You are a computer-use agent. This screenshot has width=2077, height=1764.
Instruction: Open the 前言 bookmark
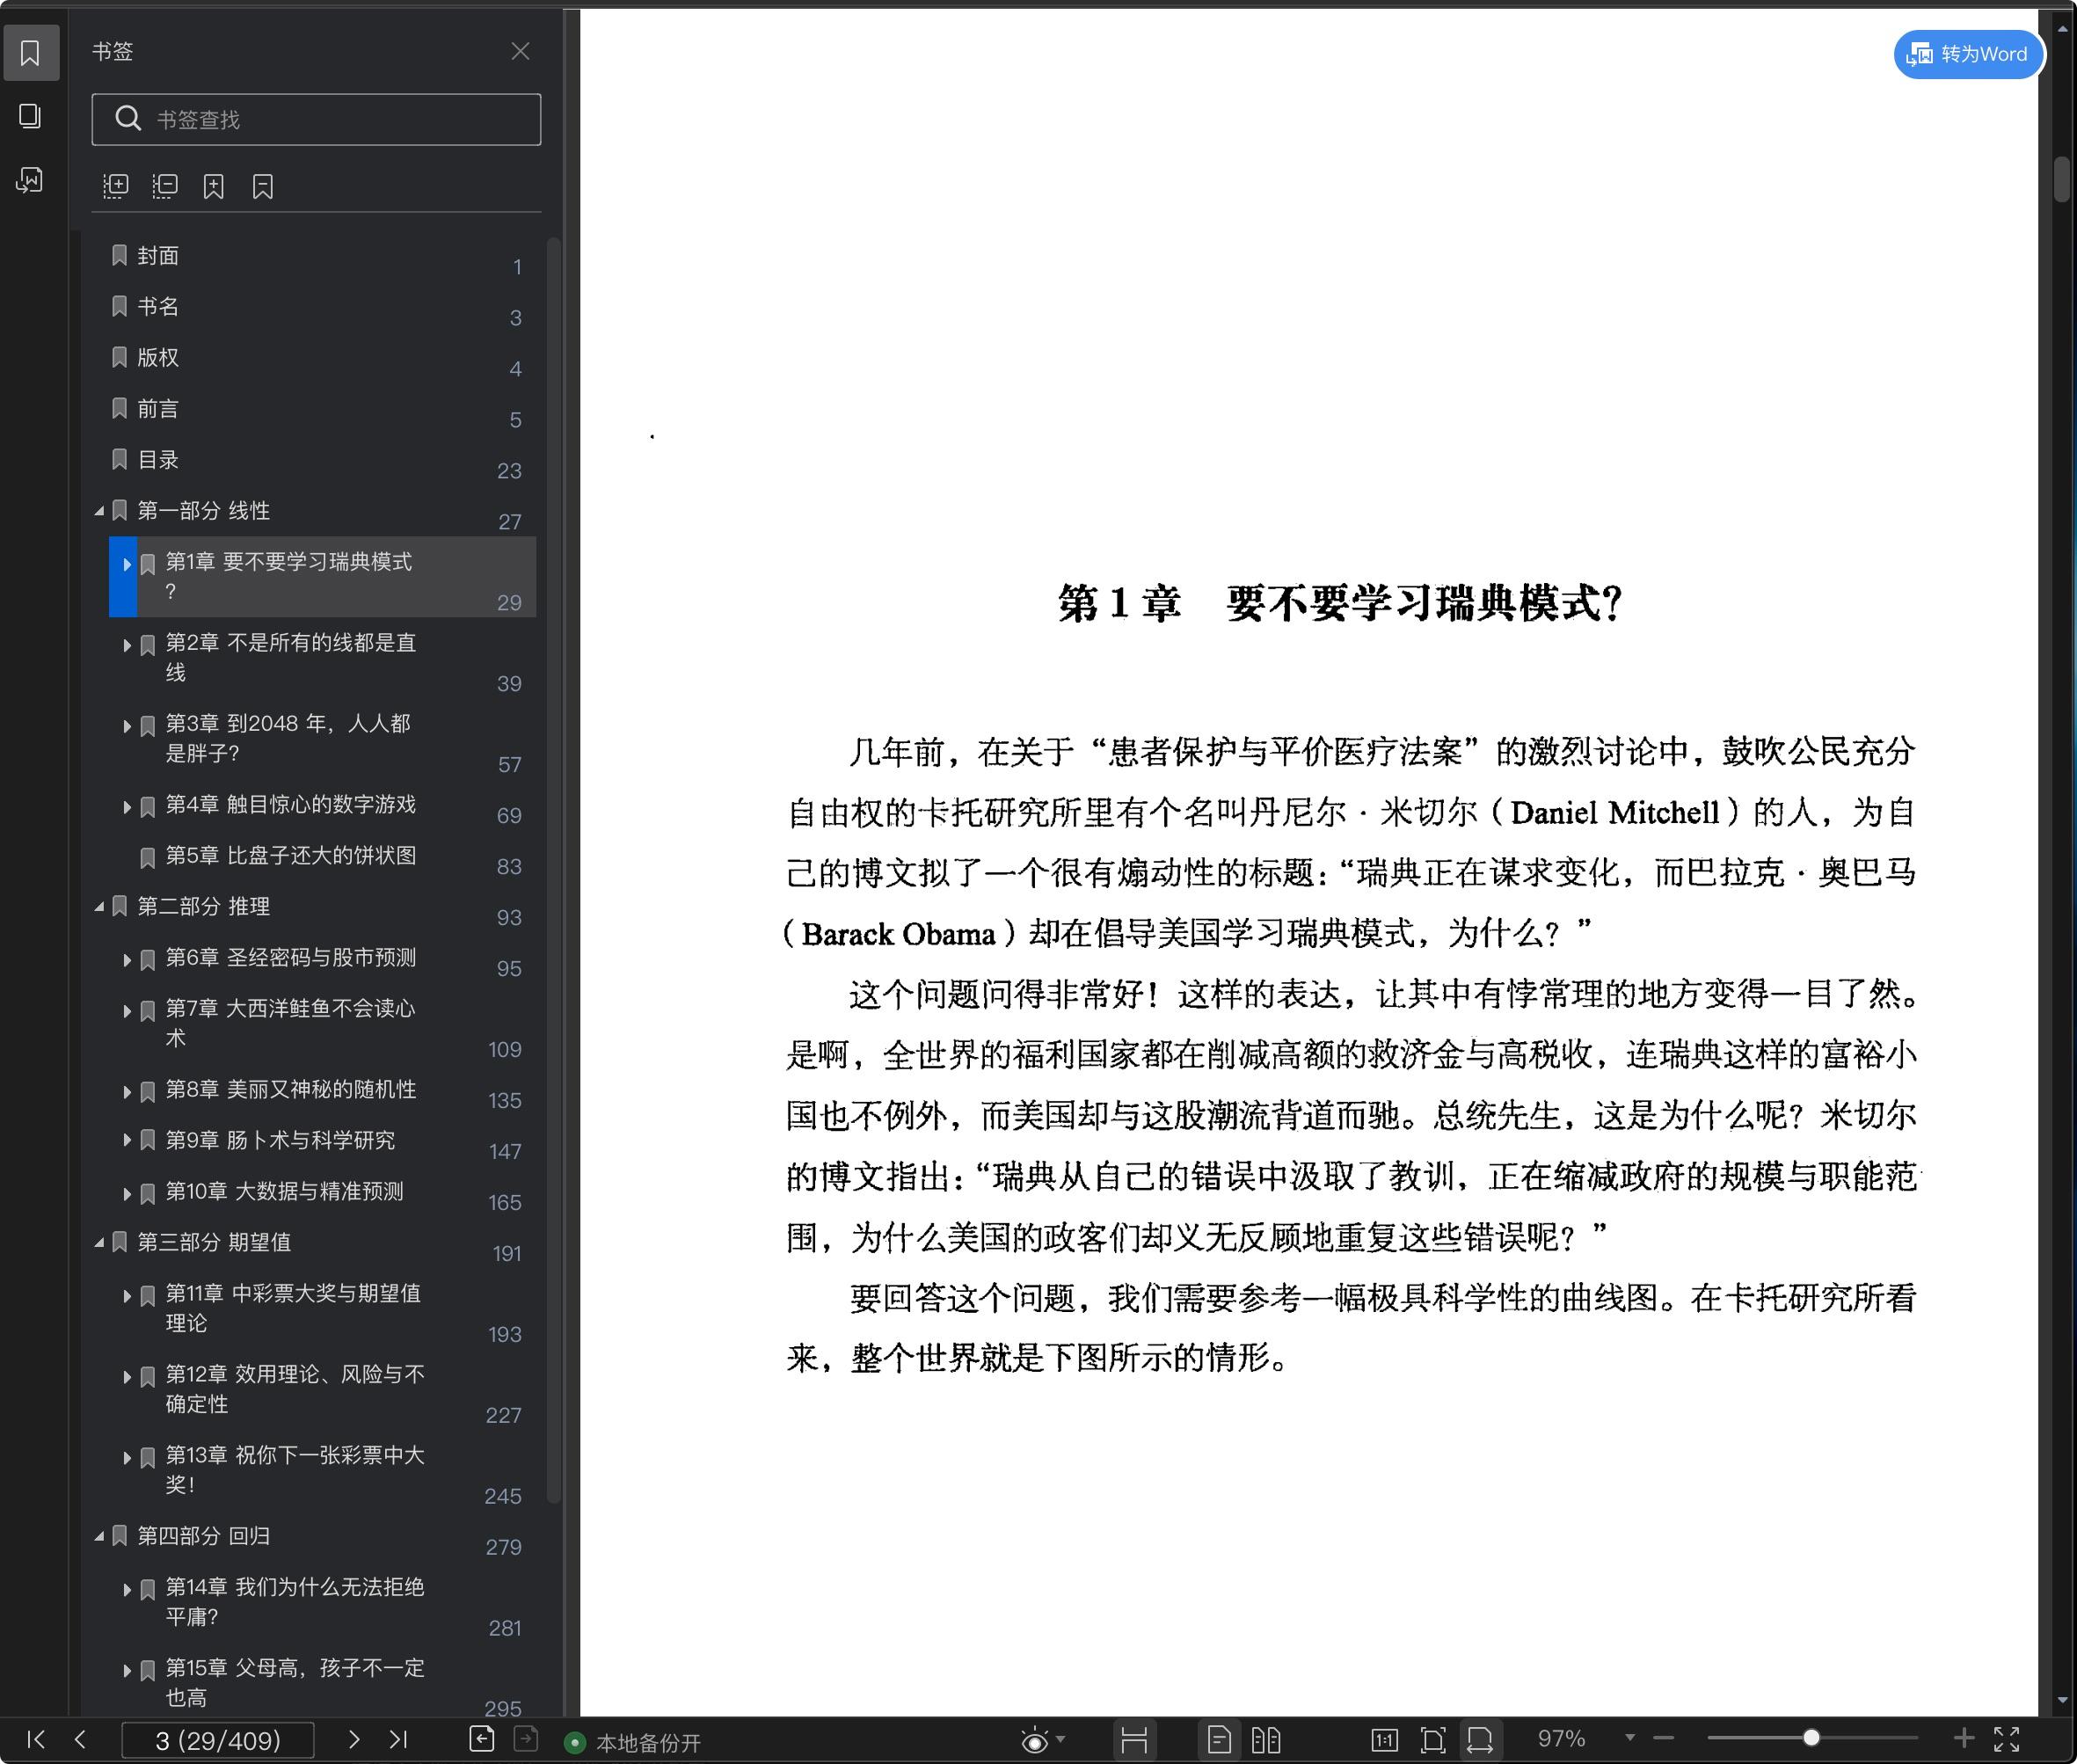[x=158, y=408]
